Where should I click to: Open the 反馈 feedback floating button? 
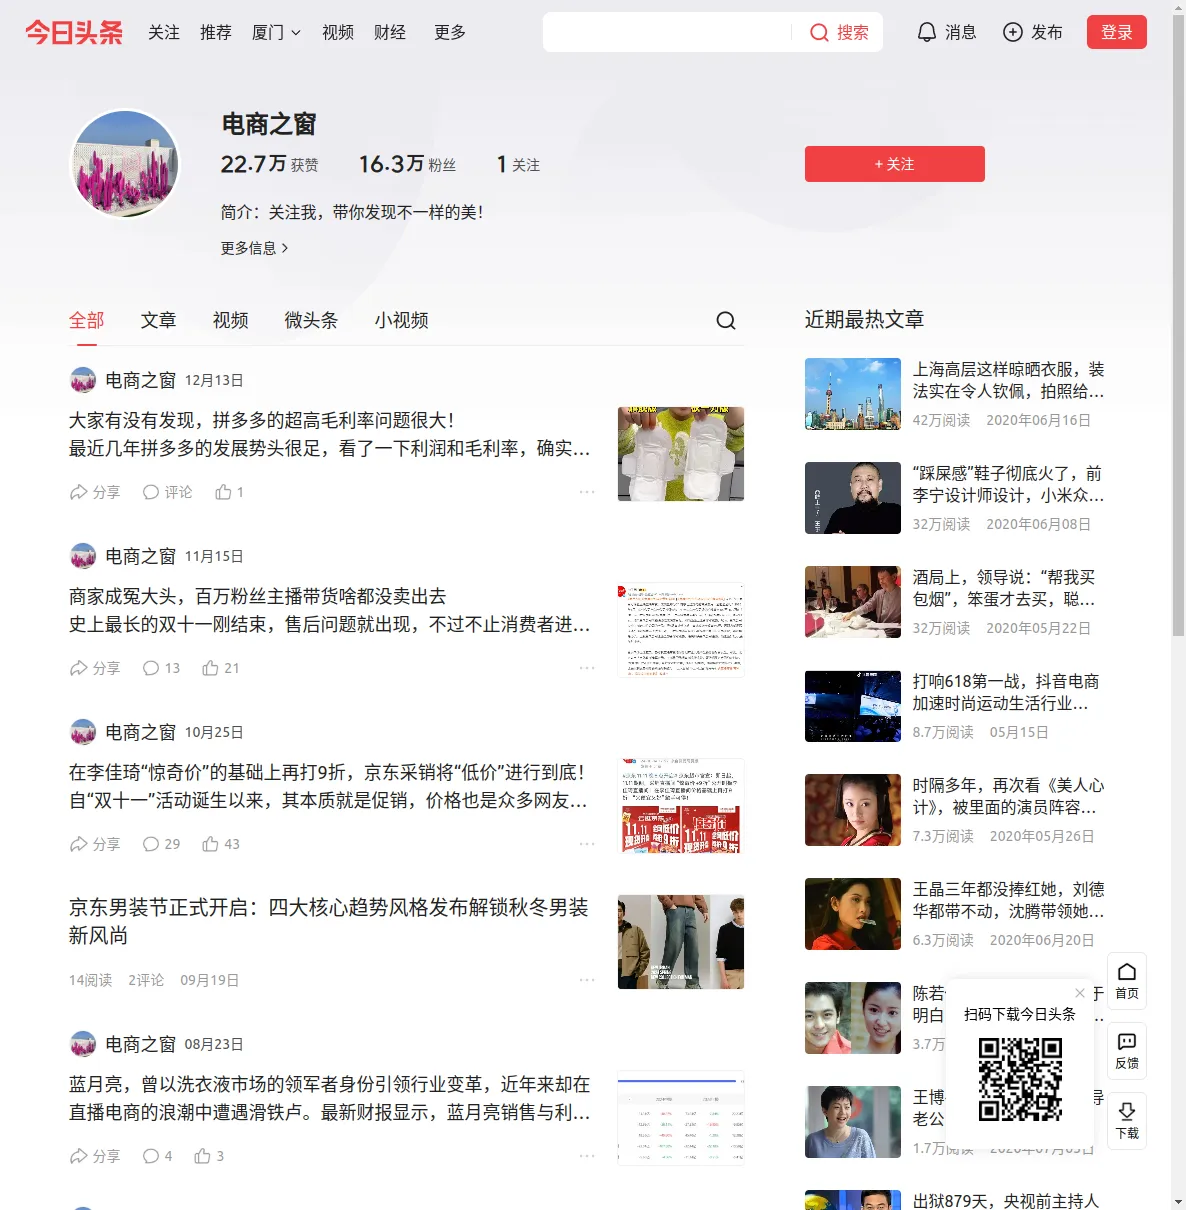(x=1127, y=1051)
